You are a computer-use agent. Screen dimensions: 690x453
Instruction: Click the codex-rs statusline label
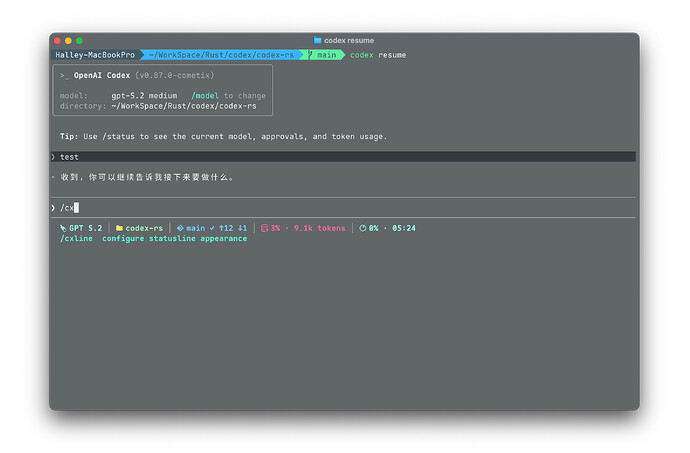144,228
